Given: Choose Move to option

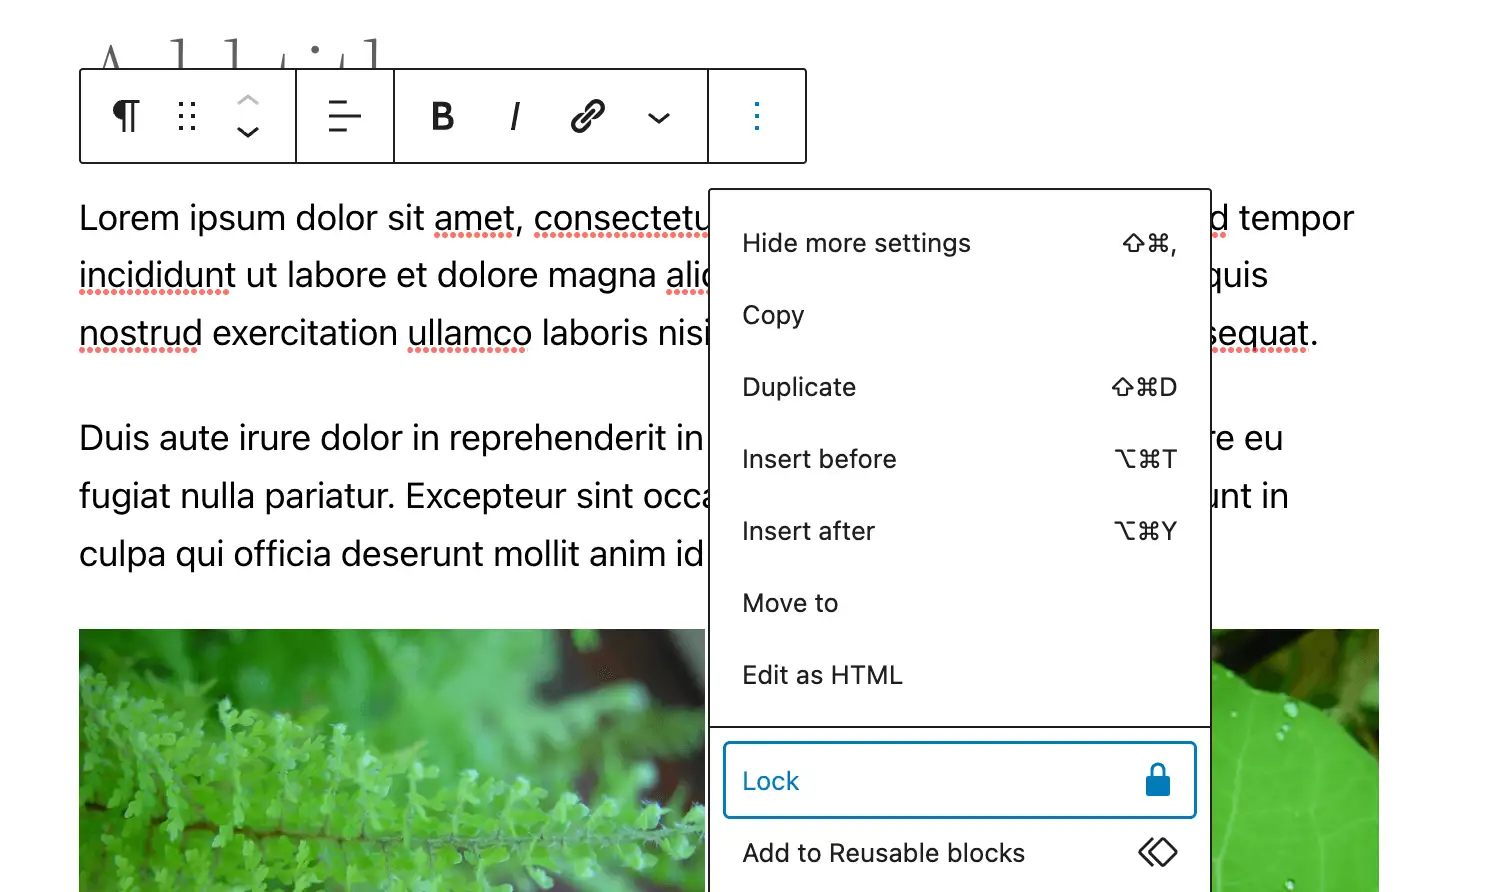Looking at the screenshot, I should [959, 603].
